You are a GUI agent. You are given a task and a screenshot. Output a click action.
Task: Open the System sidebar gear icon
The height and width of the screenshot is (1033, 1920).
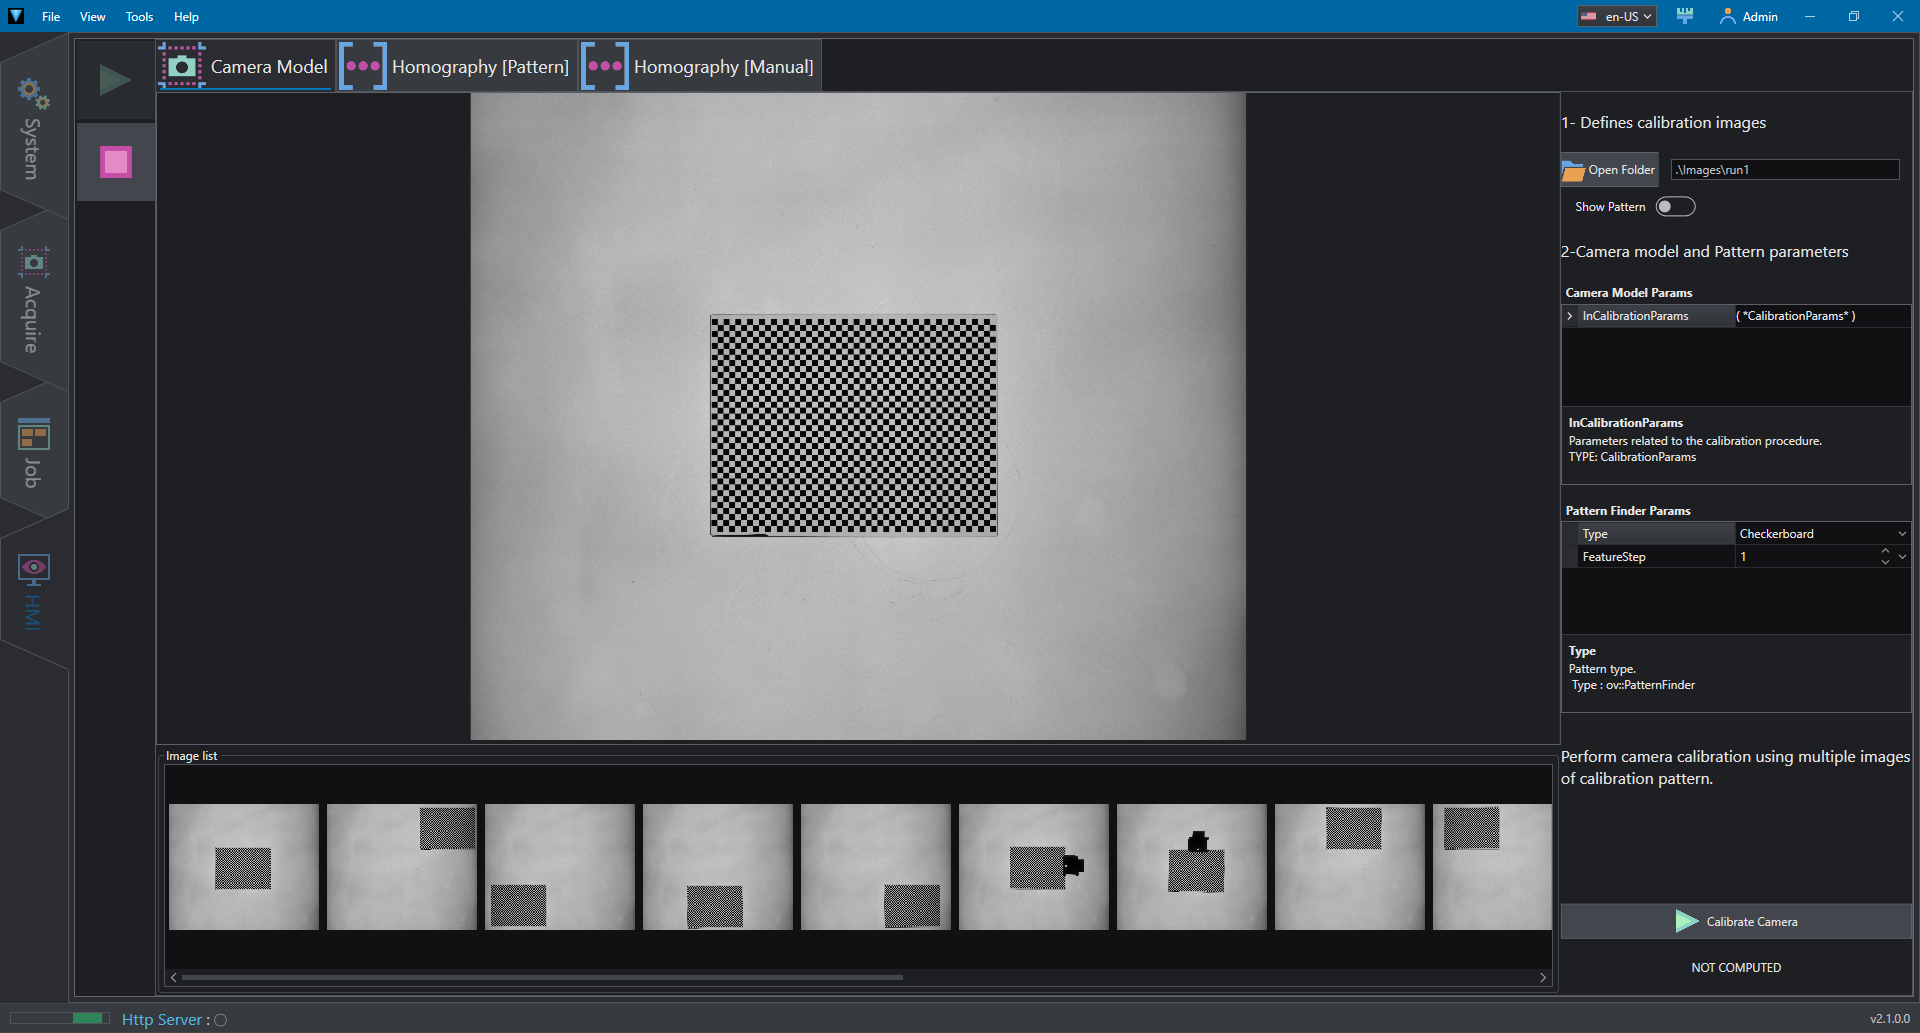[x=33, y=93]
